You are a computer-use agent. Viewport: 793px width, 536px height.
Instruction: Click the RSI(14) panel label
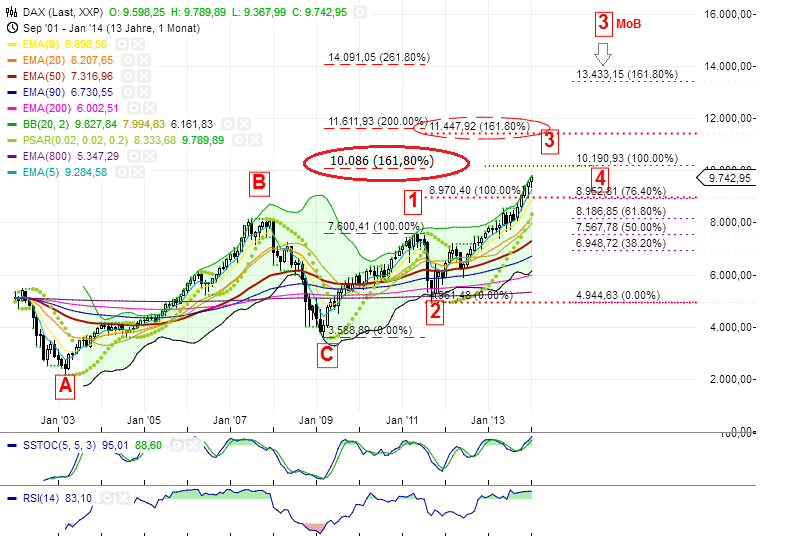pos(41,499)
